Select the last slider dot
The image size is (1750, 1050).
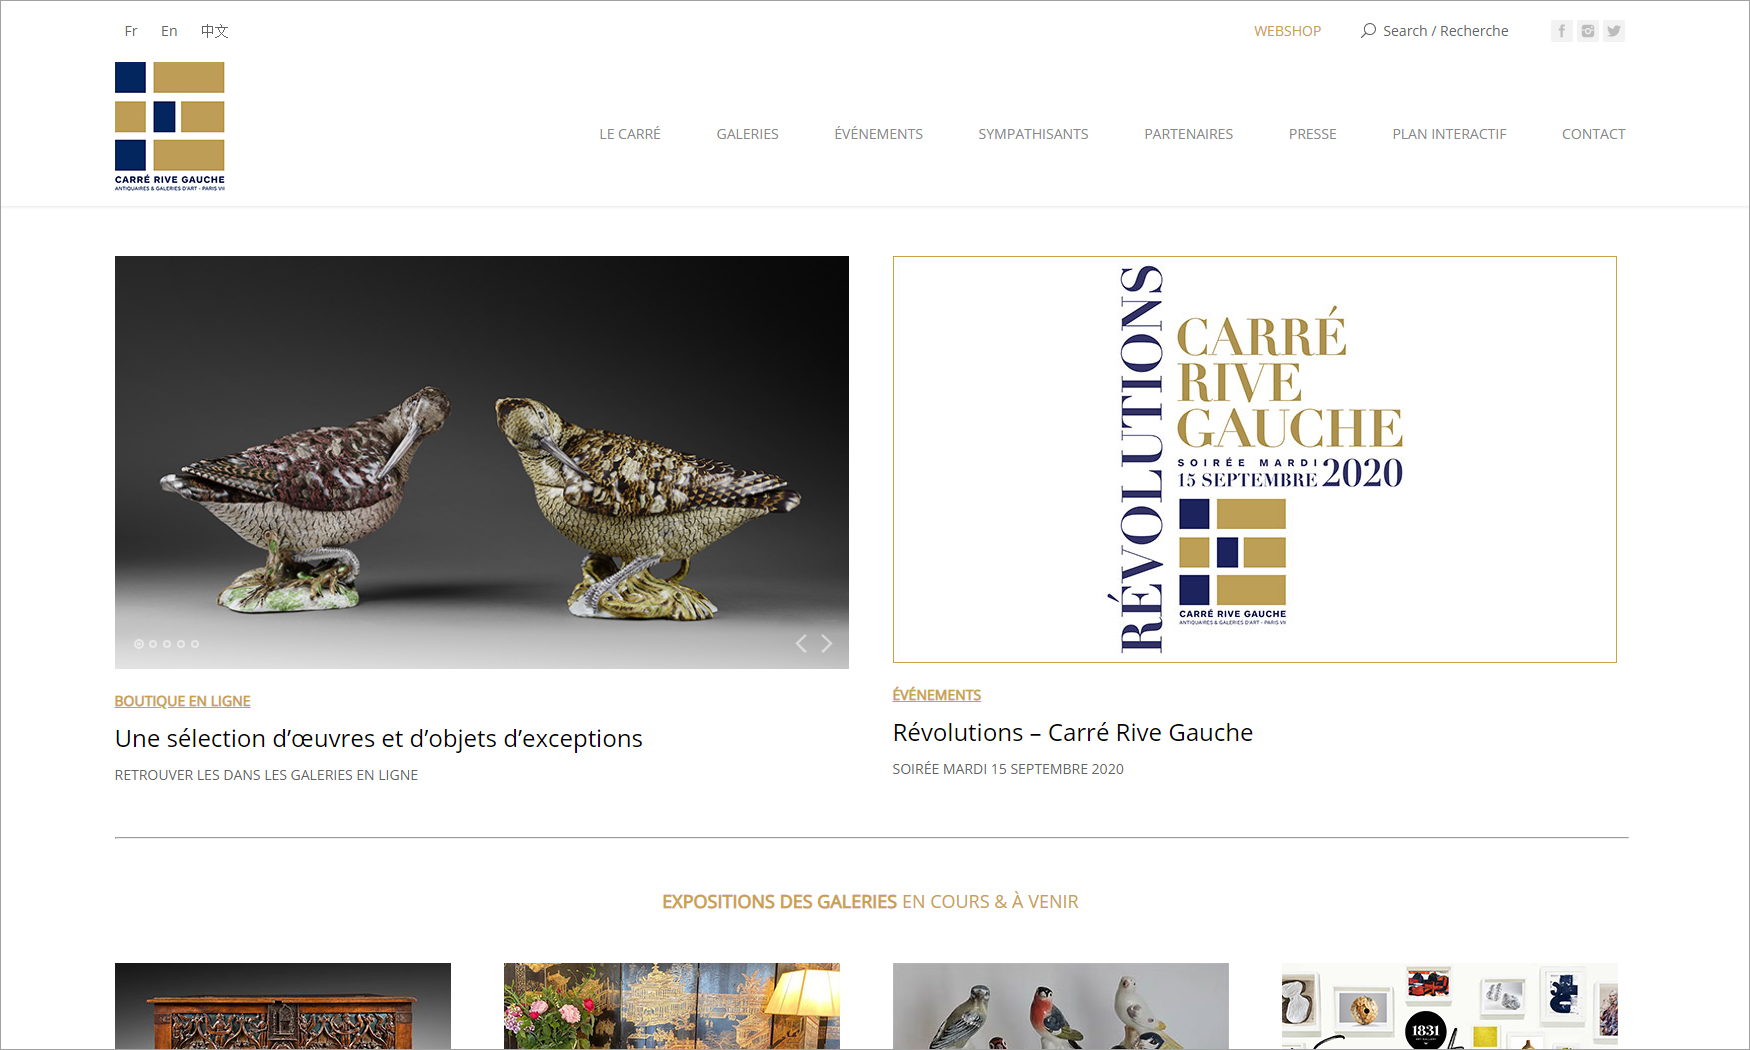click(195, 644)
